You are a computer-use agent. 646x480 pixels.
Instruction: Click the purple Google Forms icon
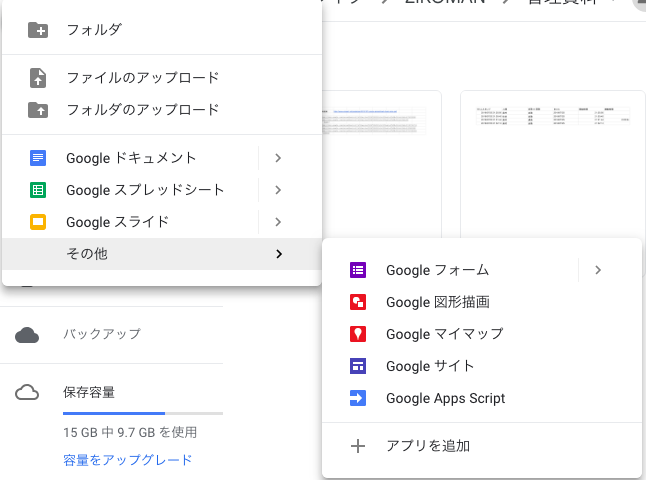click(x=358, y=270)
